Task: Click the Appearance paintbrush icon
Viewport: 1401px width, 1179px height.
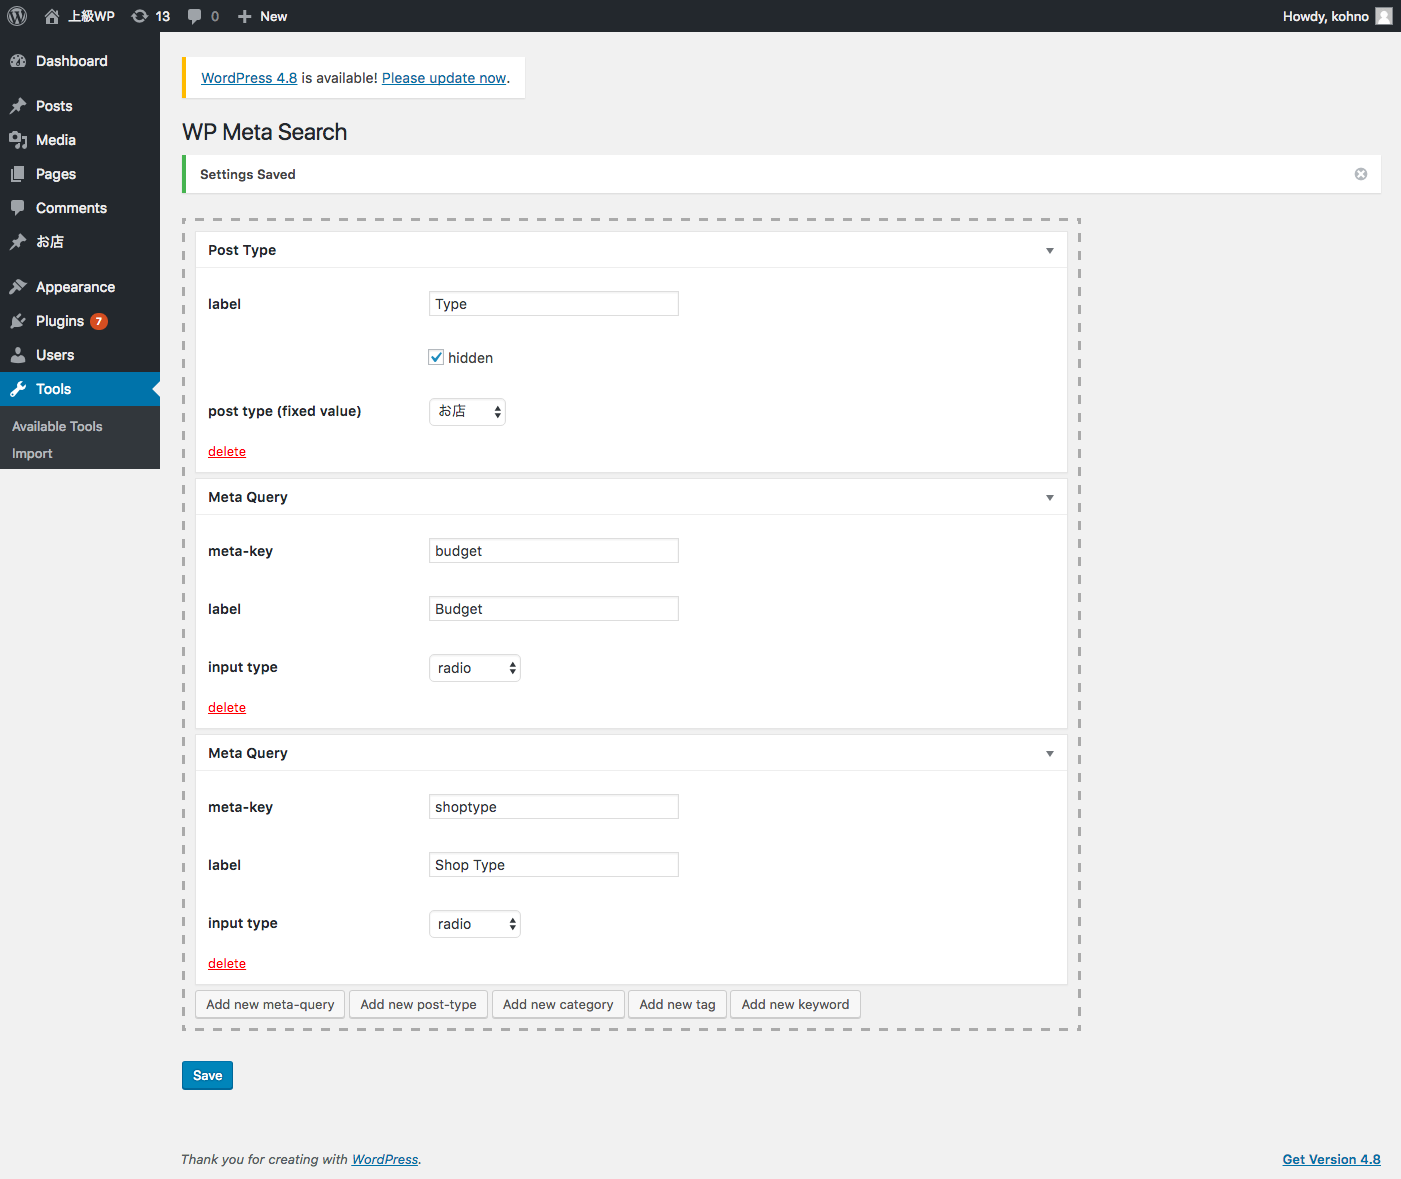Action: tap(18, 287)
